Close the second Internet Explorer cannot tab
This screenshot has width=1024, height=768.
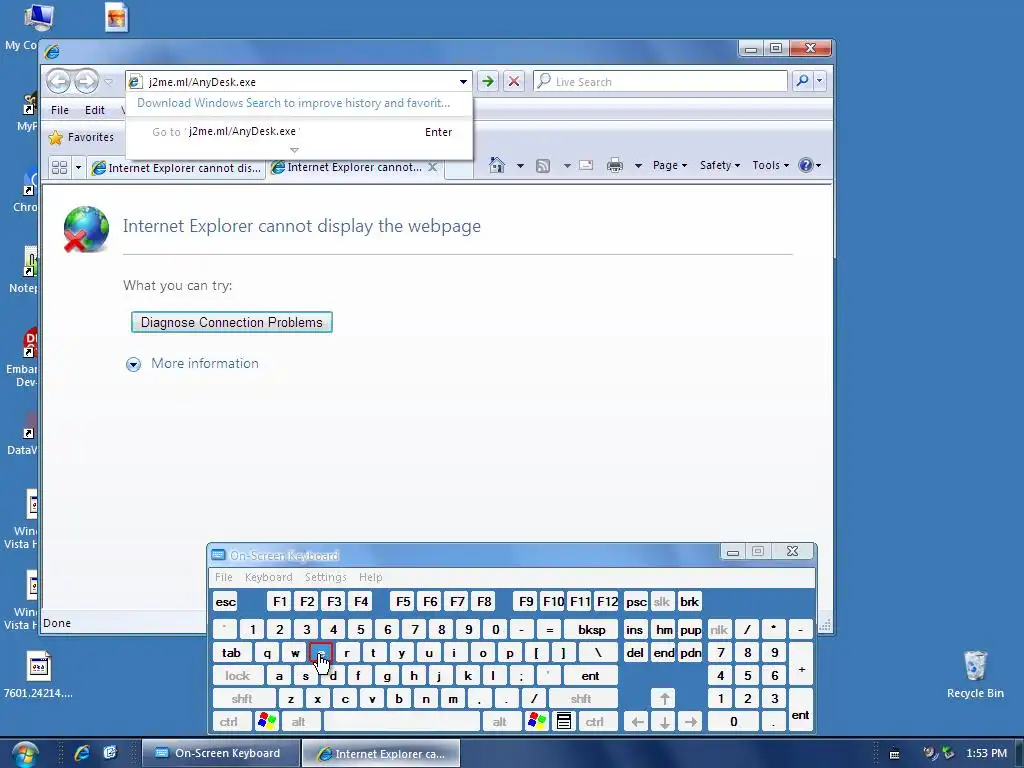432,167
